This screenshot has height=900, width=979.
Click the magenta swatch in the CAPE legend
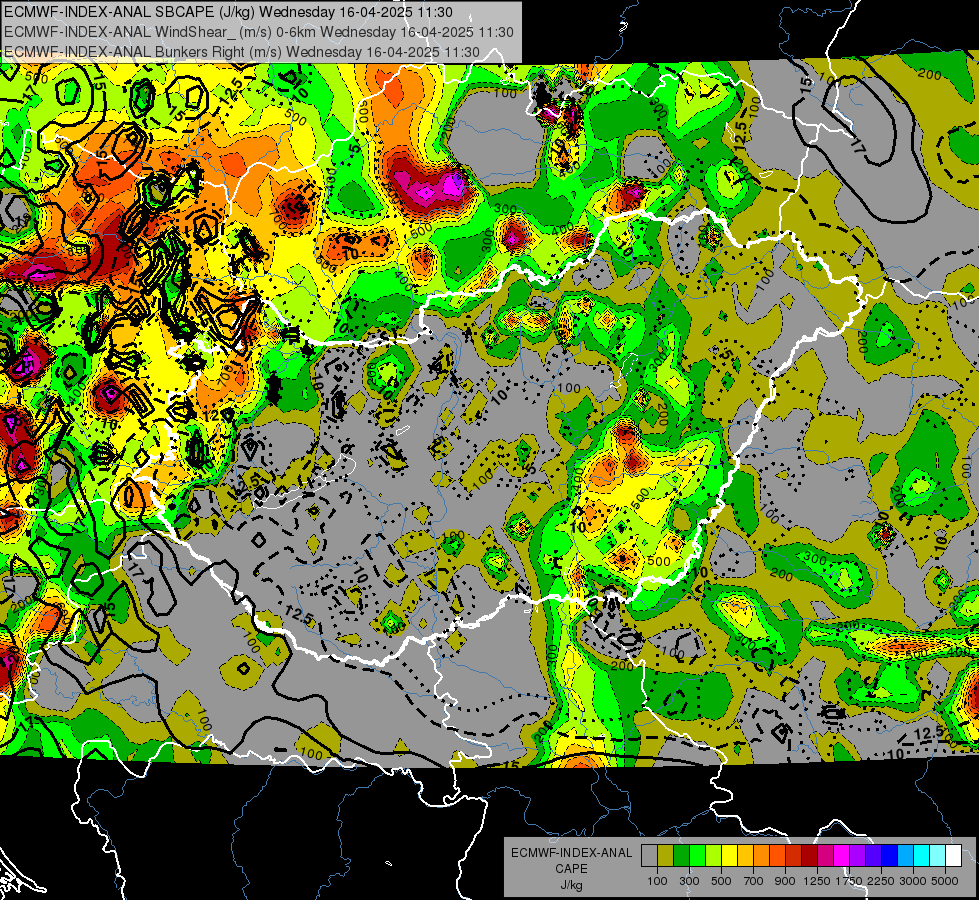click(x=842, y=856)
